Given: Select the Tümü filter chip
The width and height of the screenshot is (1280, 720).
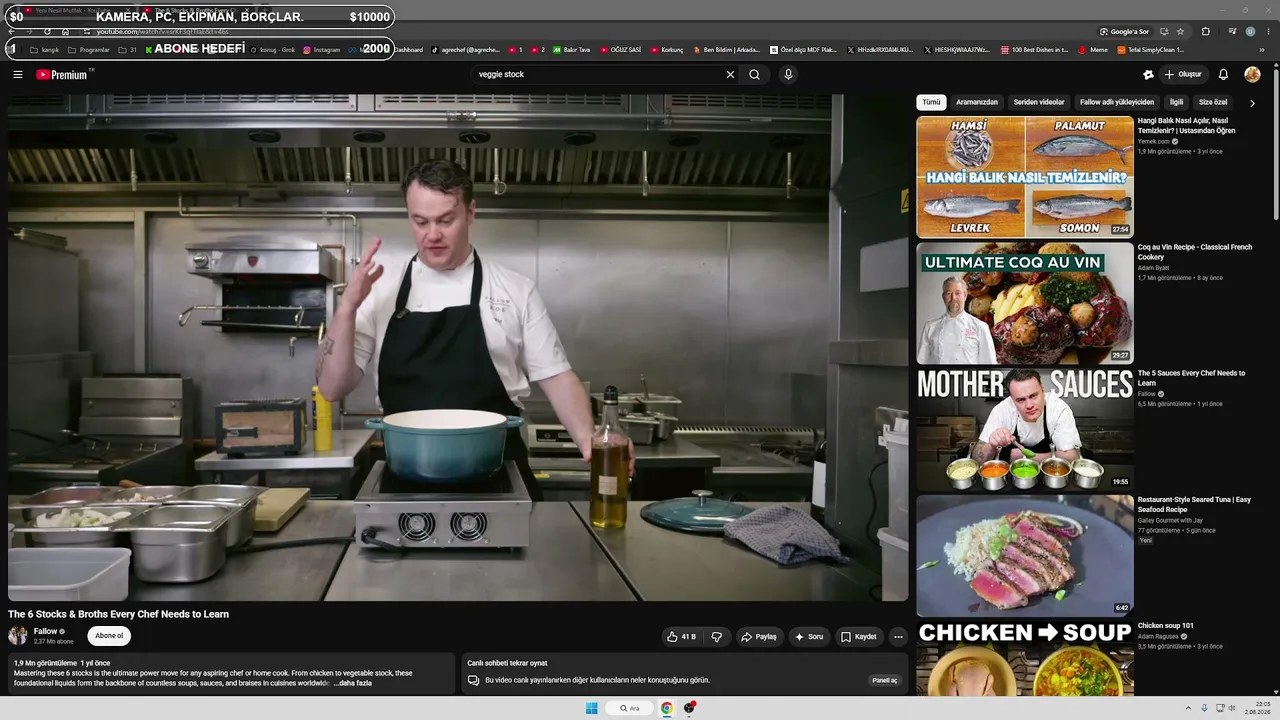Looking at the screenshot, I should pyautogui.click(x=931, y=102).
